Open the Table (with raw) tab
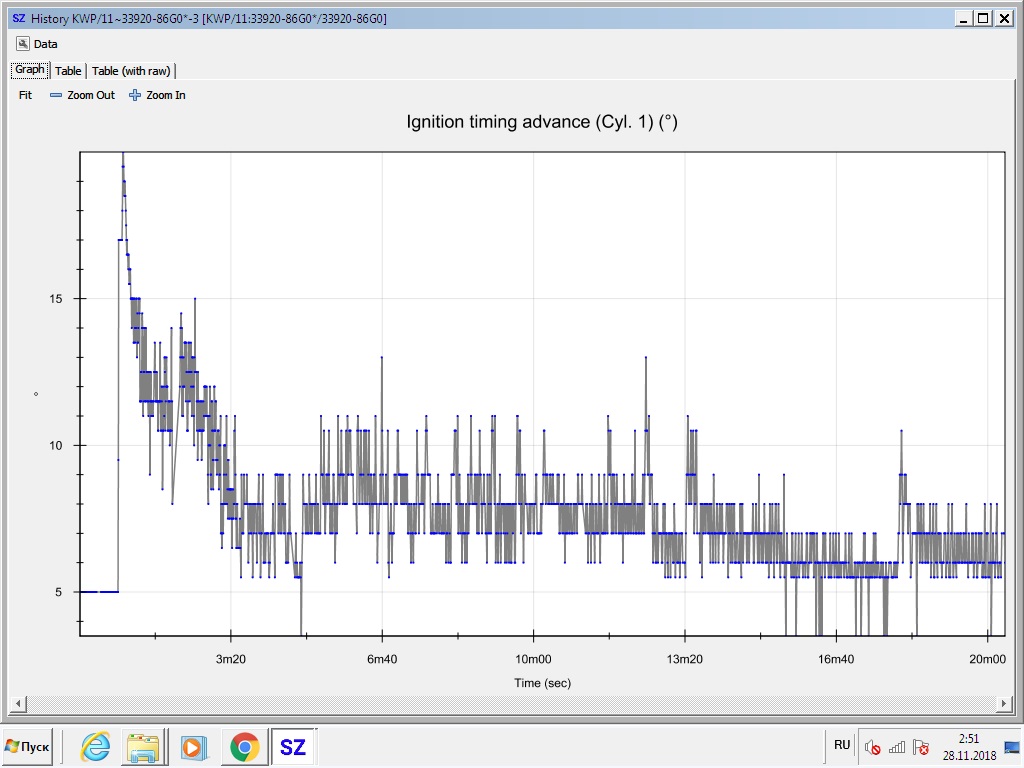 tap(131, 71)
